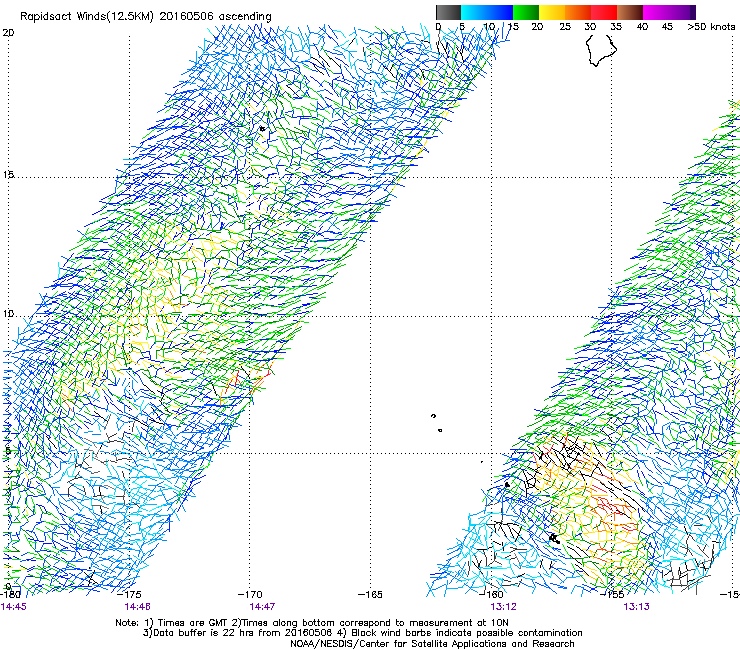Click the '-165' longitude label
Viewport: 740px width, 650px height.
click(x=370, y=594)
